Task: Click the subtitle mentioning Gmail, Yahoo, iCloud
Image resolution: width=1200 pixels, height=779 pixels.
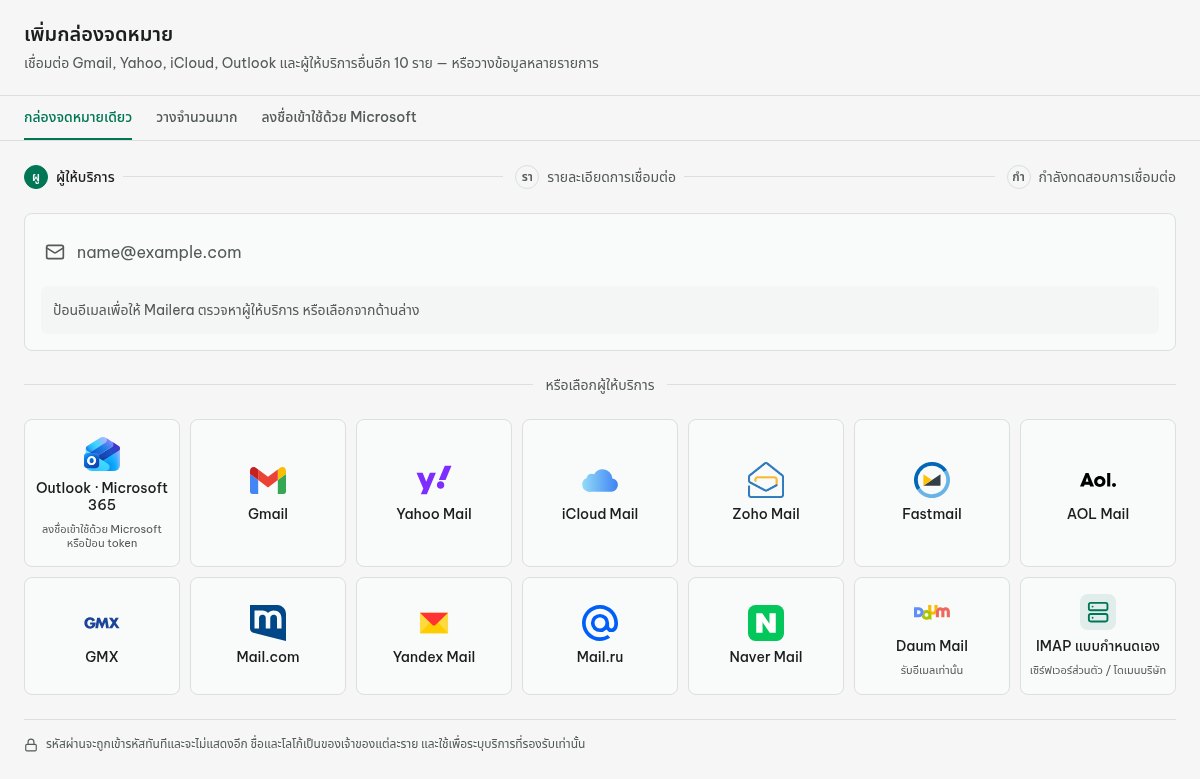Action: (x=311, y=63)
